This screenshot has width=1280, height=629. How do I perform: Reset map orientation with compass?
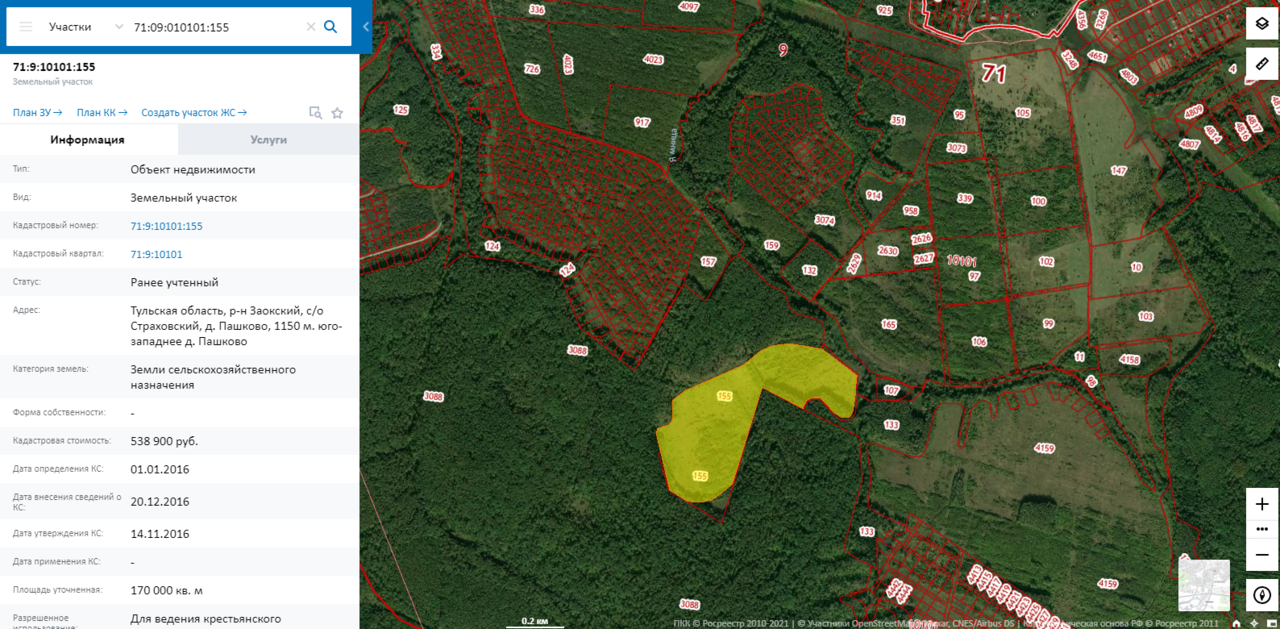(1262, 595)
